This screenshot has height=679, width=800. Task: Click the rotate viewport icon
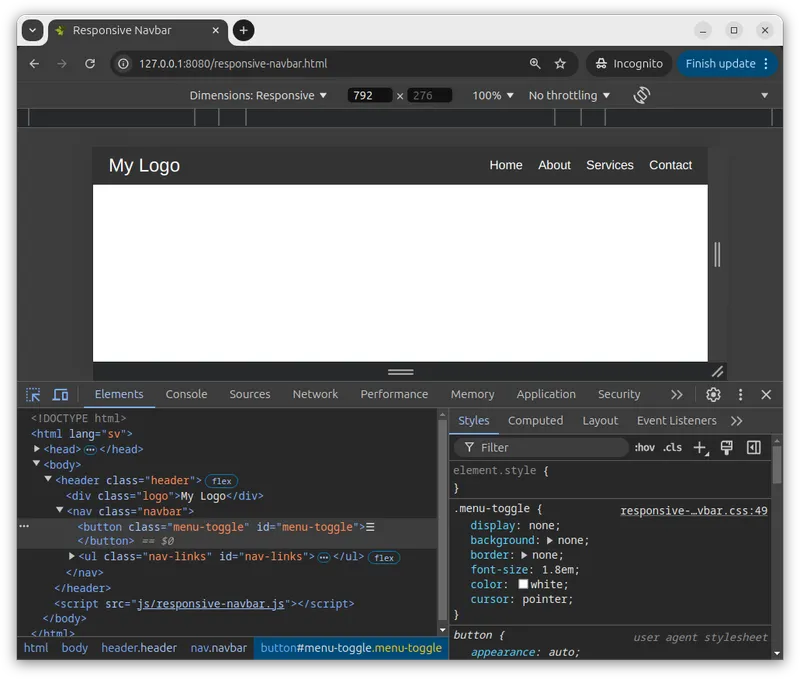pyautogui.click(x=642, y=95)
